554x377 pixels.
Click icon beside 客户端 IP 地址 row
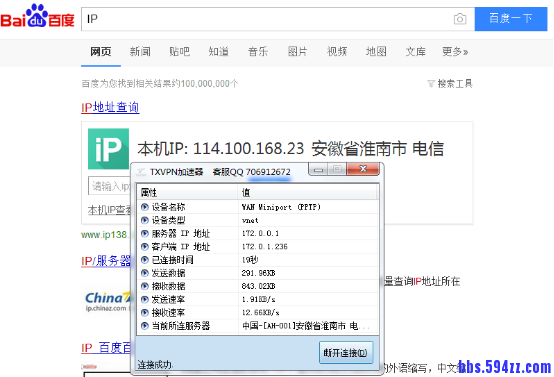(145, 247)
